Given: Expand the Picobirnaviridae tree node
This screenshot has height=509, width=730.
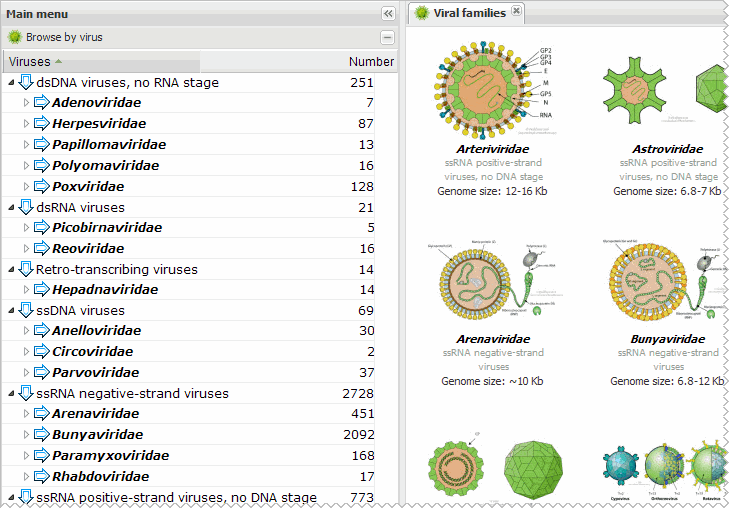Looking at the screenshot, I should coord(26,227).
